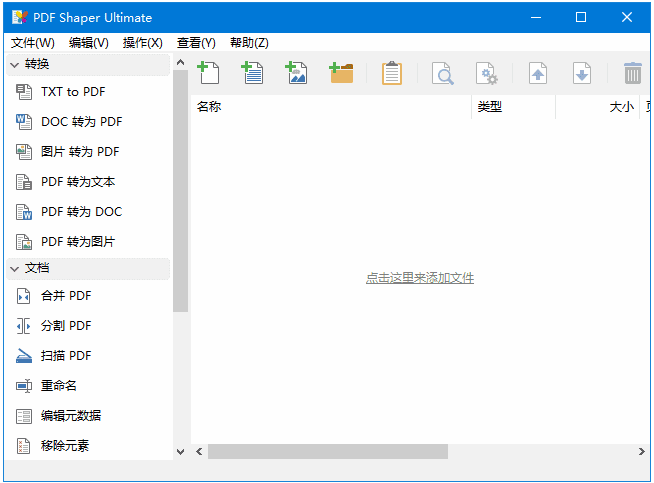Click the add text document toolbar icon
654x483 pixels.
pos(252,73)
